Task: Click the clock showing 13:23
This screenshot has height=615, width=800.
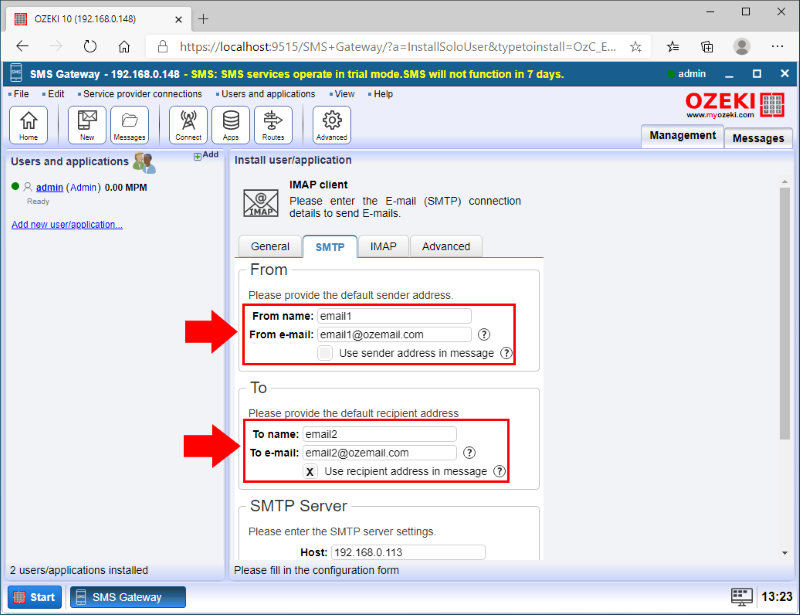Action: click(x=777, y=597)
